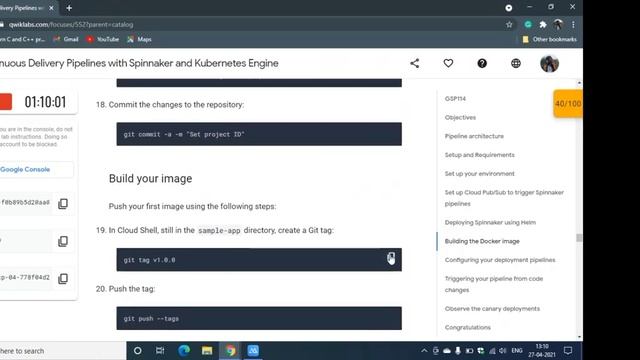
Task: Open Windows notification center icon
Action: click(568, 351)
